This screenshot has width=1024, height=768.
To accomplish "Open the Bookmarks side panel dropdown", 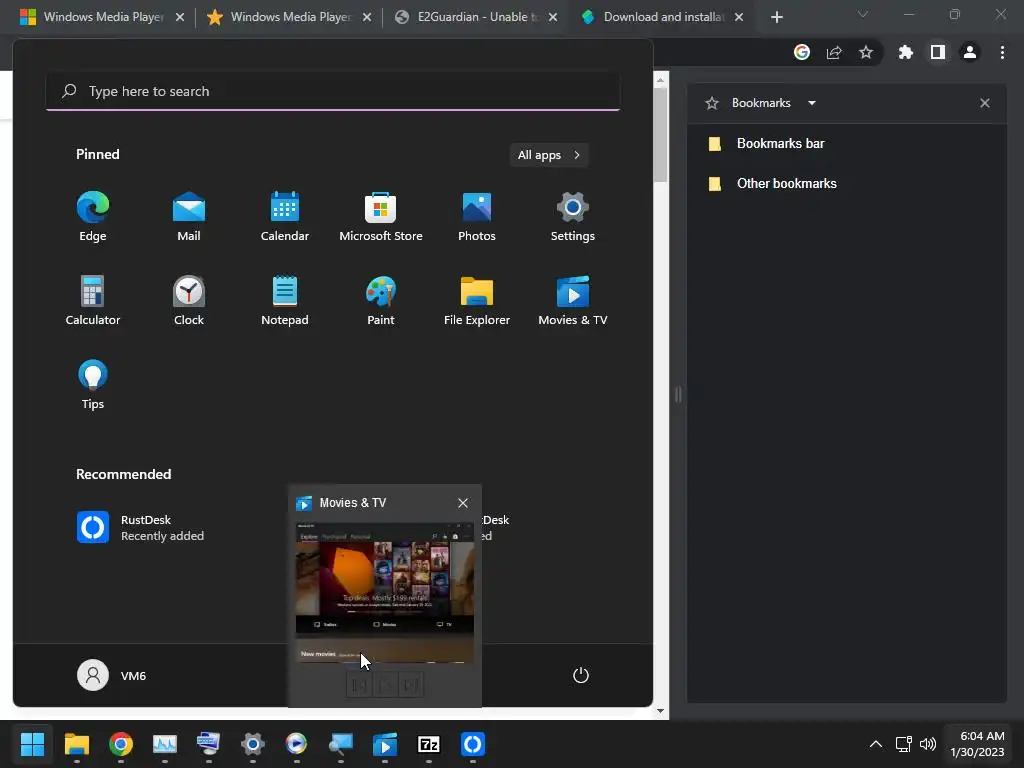I will coord(812,103).
